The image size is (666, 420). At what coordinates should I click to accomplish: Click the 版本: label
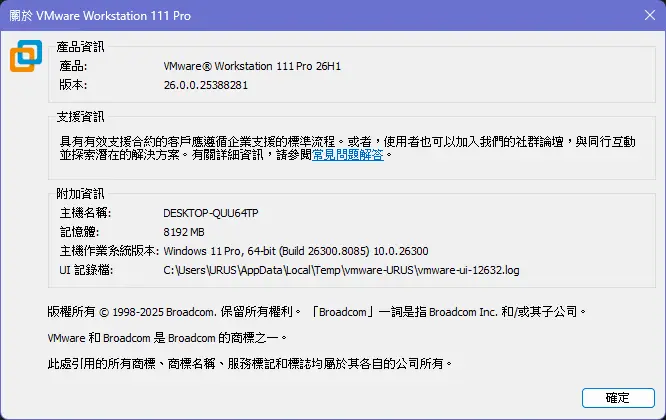73,85
